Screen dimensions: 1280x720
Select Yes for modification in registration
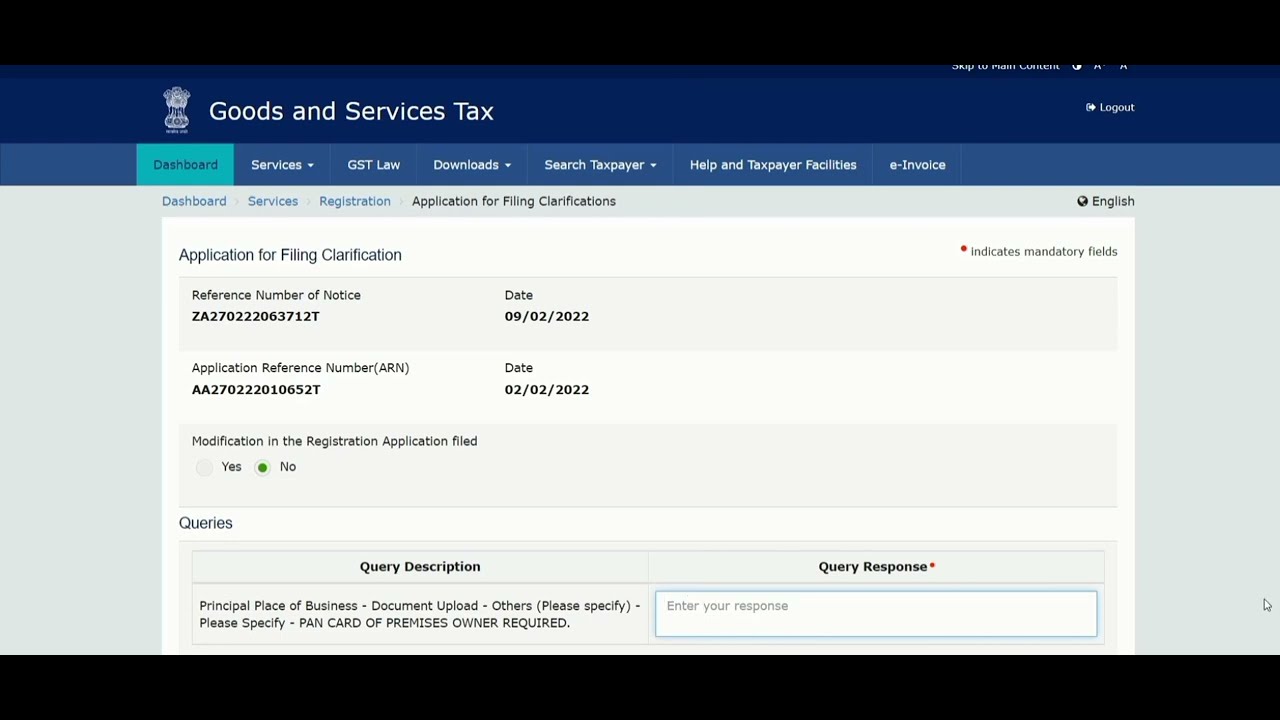tap(204, 467)
